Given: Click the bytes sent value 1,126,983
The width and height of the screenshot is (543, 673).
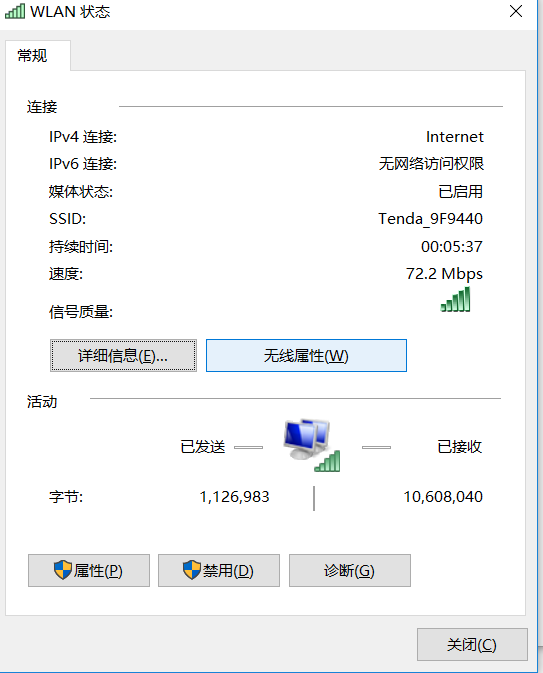Looking at the screenshot, I should coord(234,497).
